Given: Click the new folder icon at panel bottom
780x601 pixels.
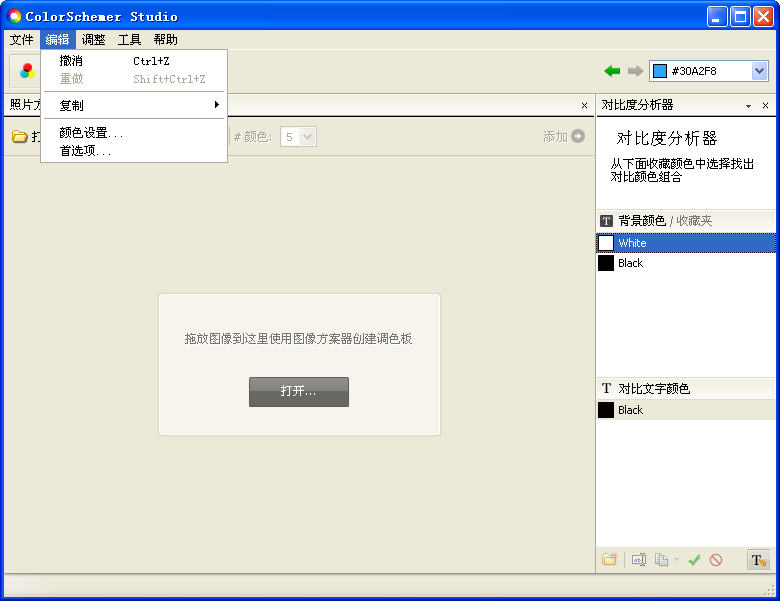Looking at the screenshot, I should coord(609,560).
